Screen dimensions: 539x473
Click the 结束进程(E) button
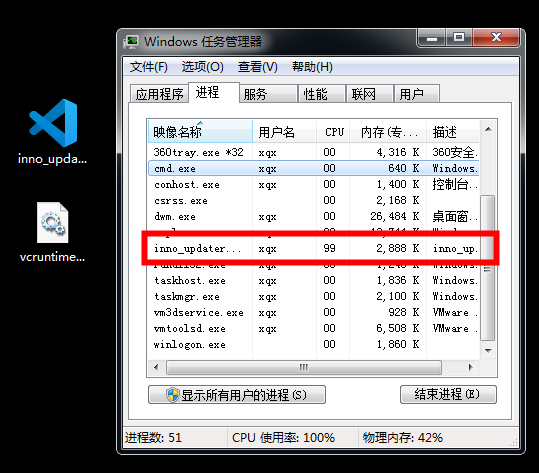448,394
